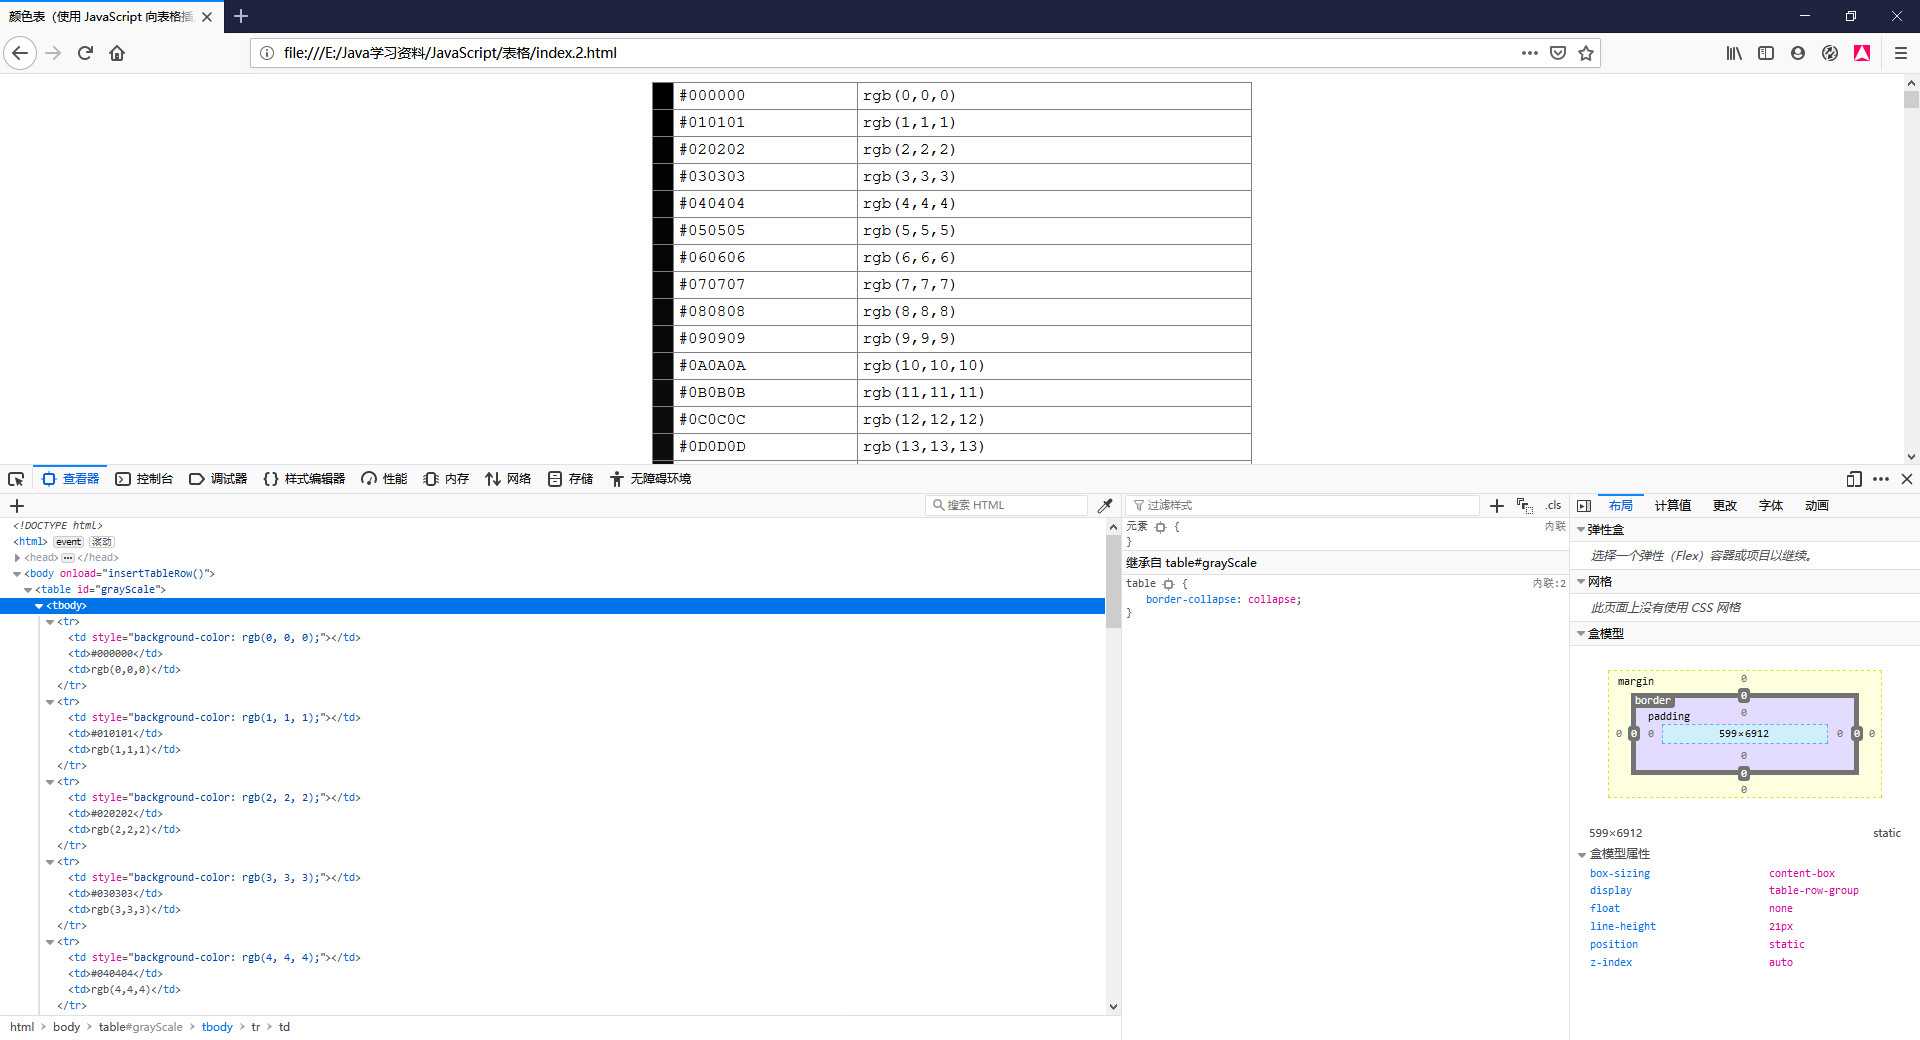Image resolution: width=1920 pixels, height=1040 pixels.
Task: Collapse the 网格 grid section
Action: [x=1581, y=582]
